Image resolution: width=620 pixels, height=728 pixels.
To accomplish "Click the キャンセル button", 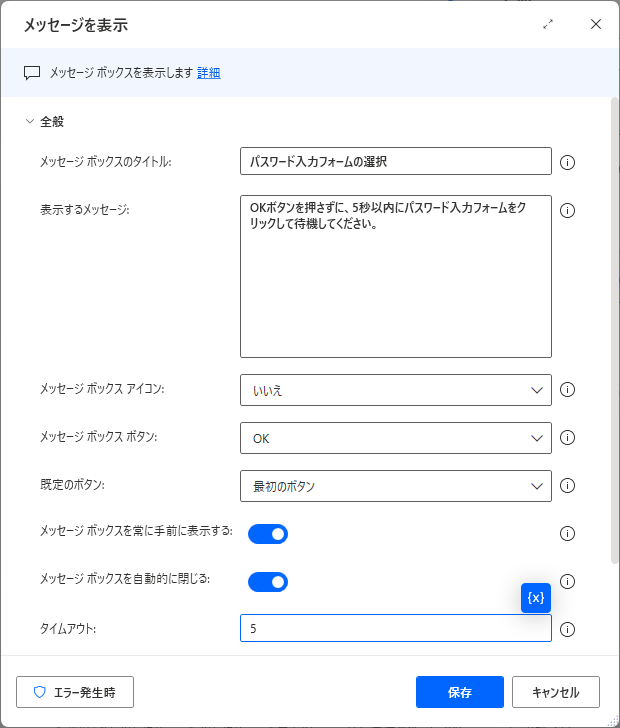I will tap(556, 692).
